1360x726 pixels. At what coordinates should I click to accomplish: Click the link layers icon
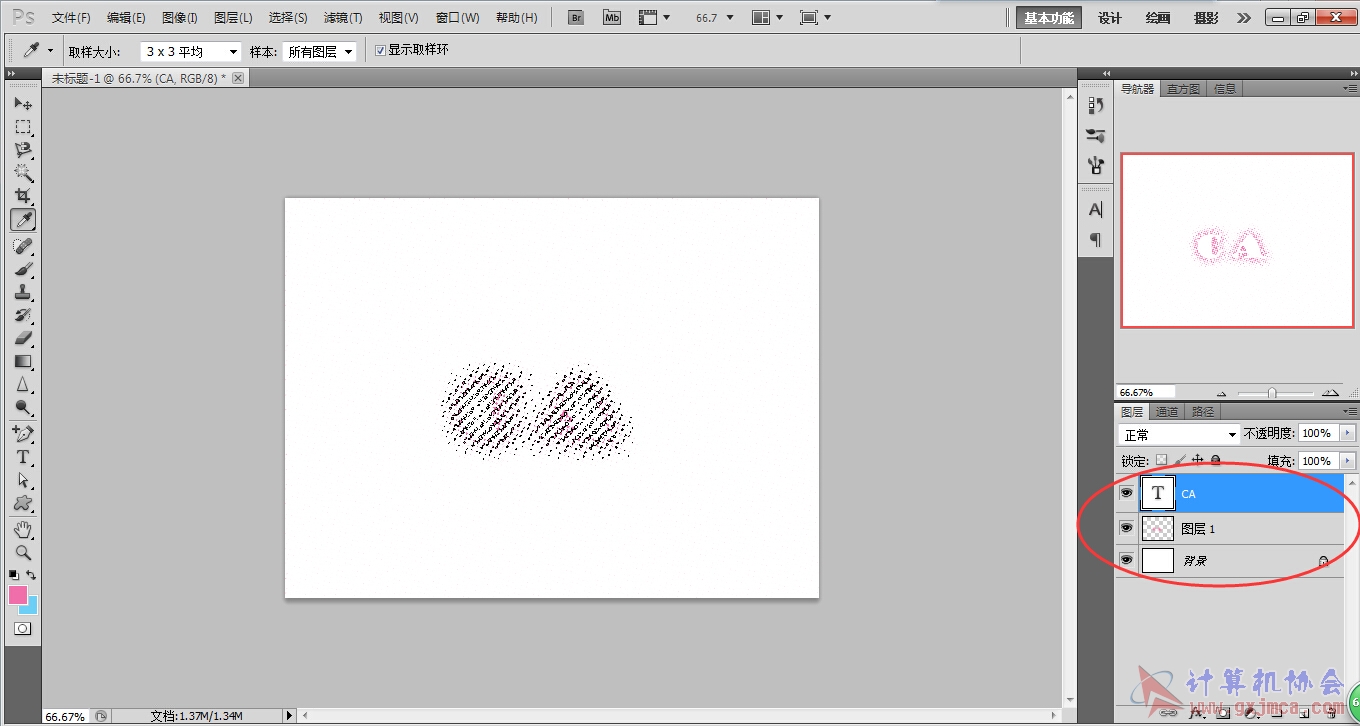coord(1167,714)
